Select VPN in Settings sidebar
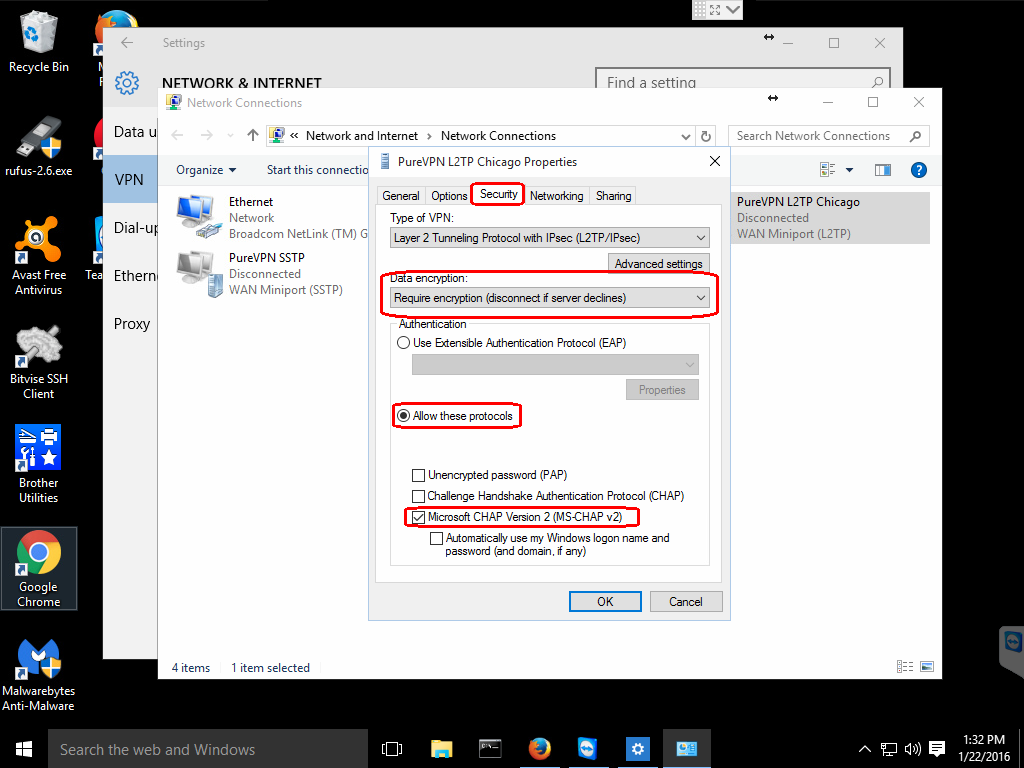 (130, 180)
